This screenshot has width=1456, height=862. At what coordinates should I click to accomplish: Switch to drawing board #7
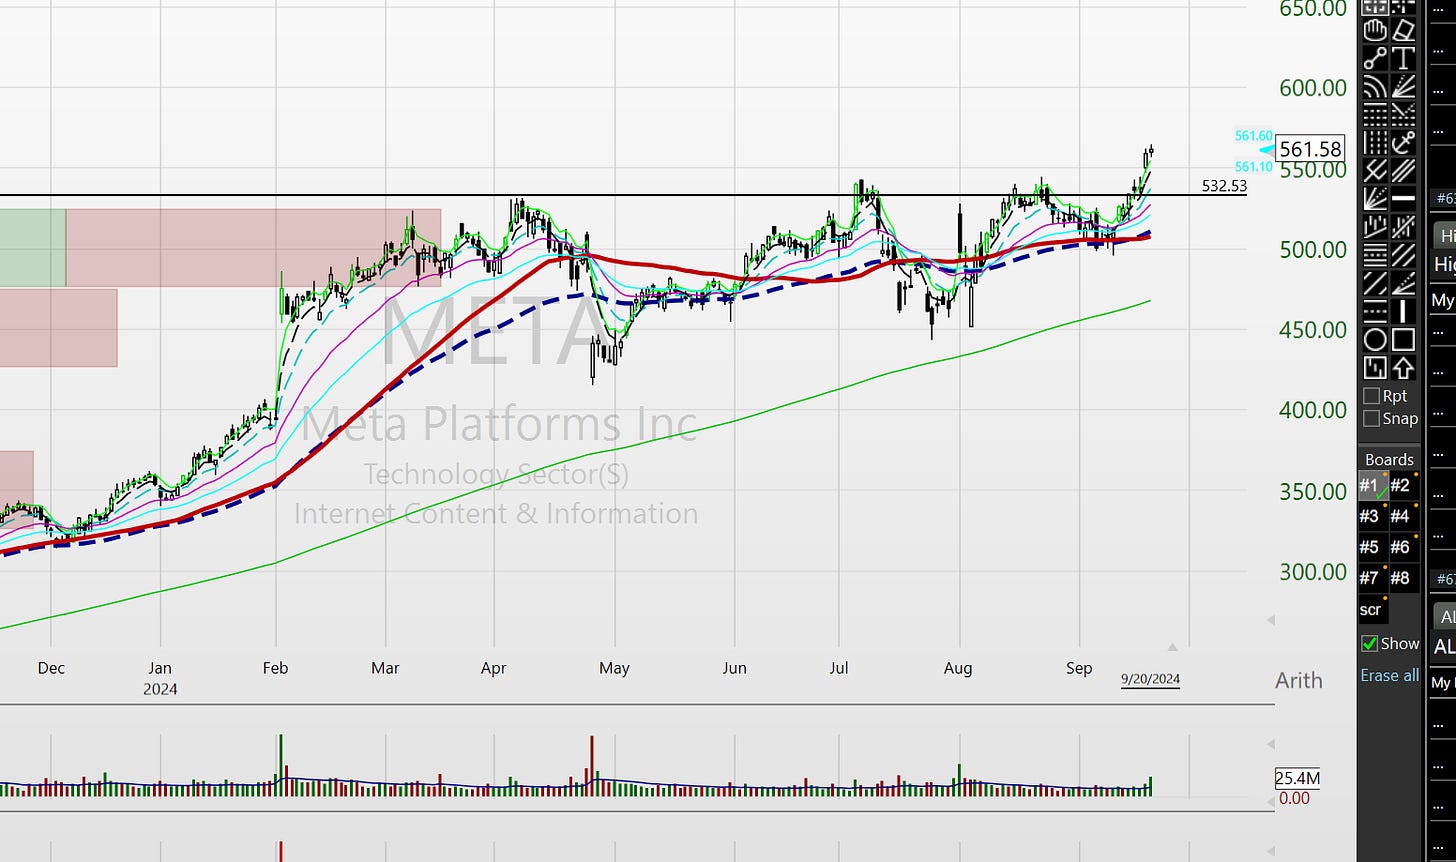[x=1372, y=577]
